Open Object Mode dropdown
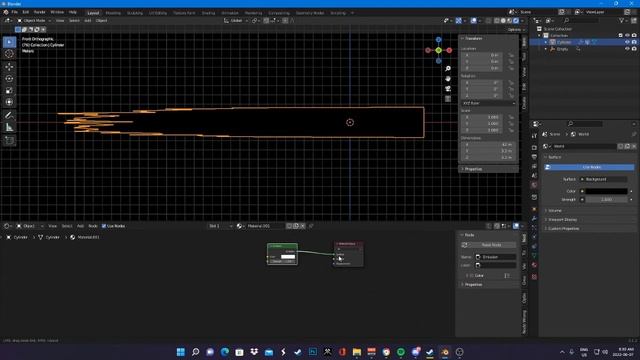 34,20
